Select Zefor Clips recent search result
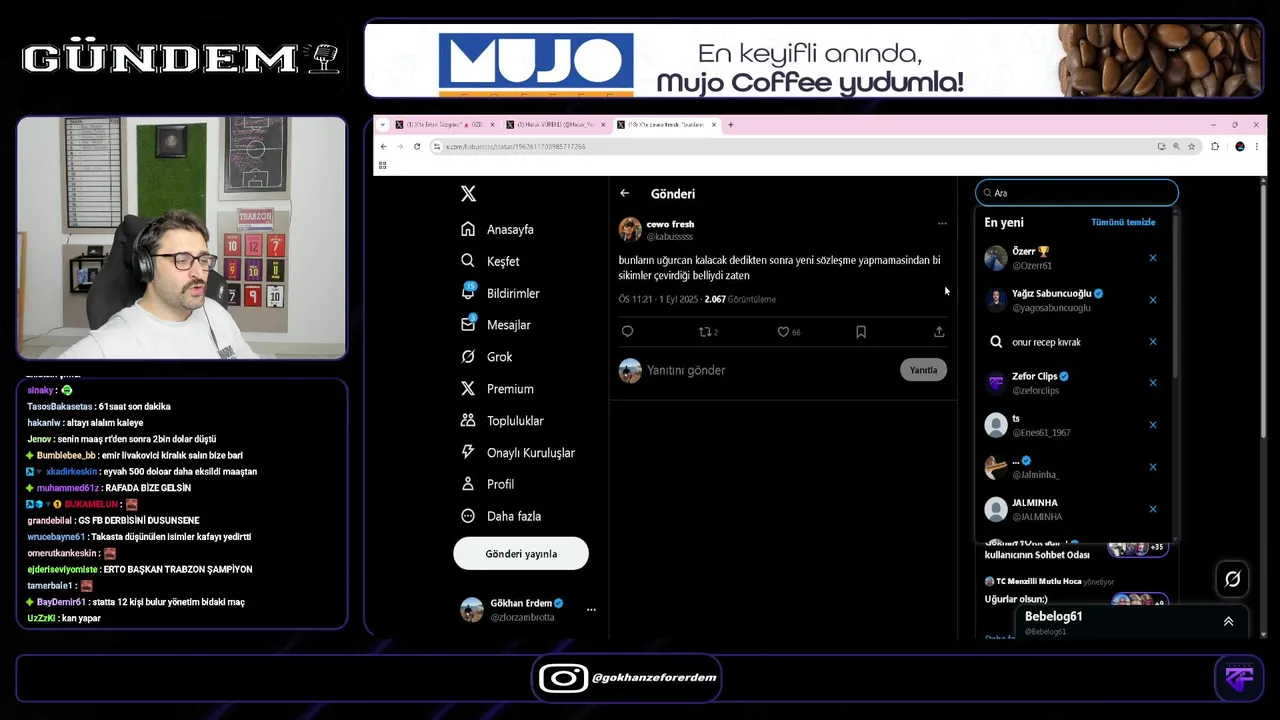The height and width of the screenshot is (720, 1280). [1072, 383]
